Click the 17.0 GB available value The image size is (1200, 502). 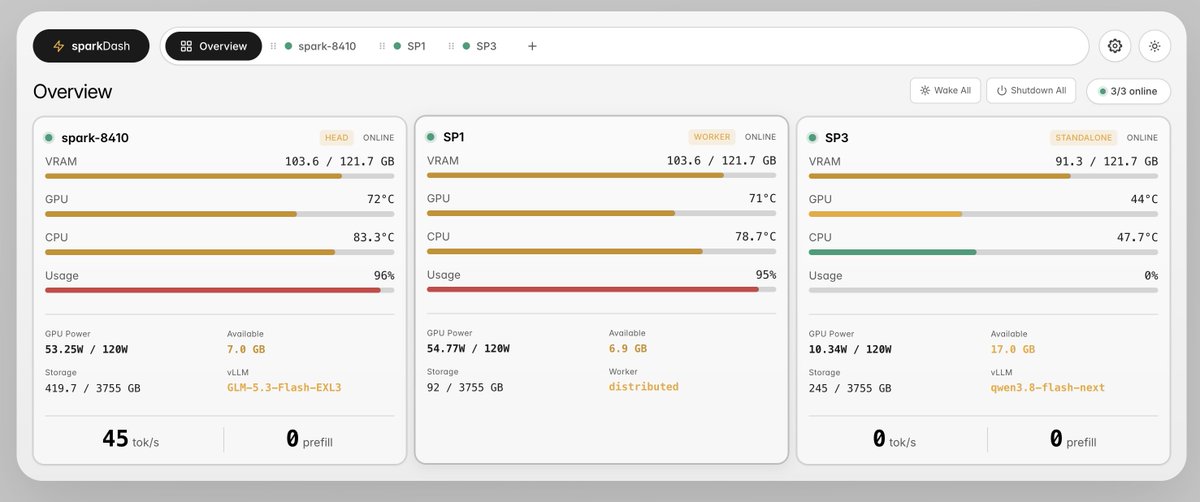tap(1013, 350)
